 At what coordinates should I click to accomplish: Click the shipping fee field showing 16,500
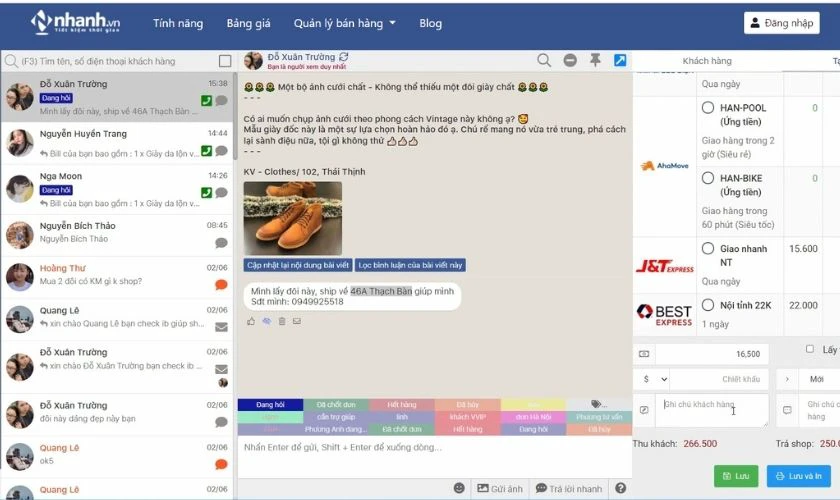(x=711, y=354)
